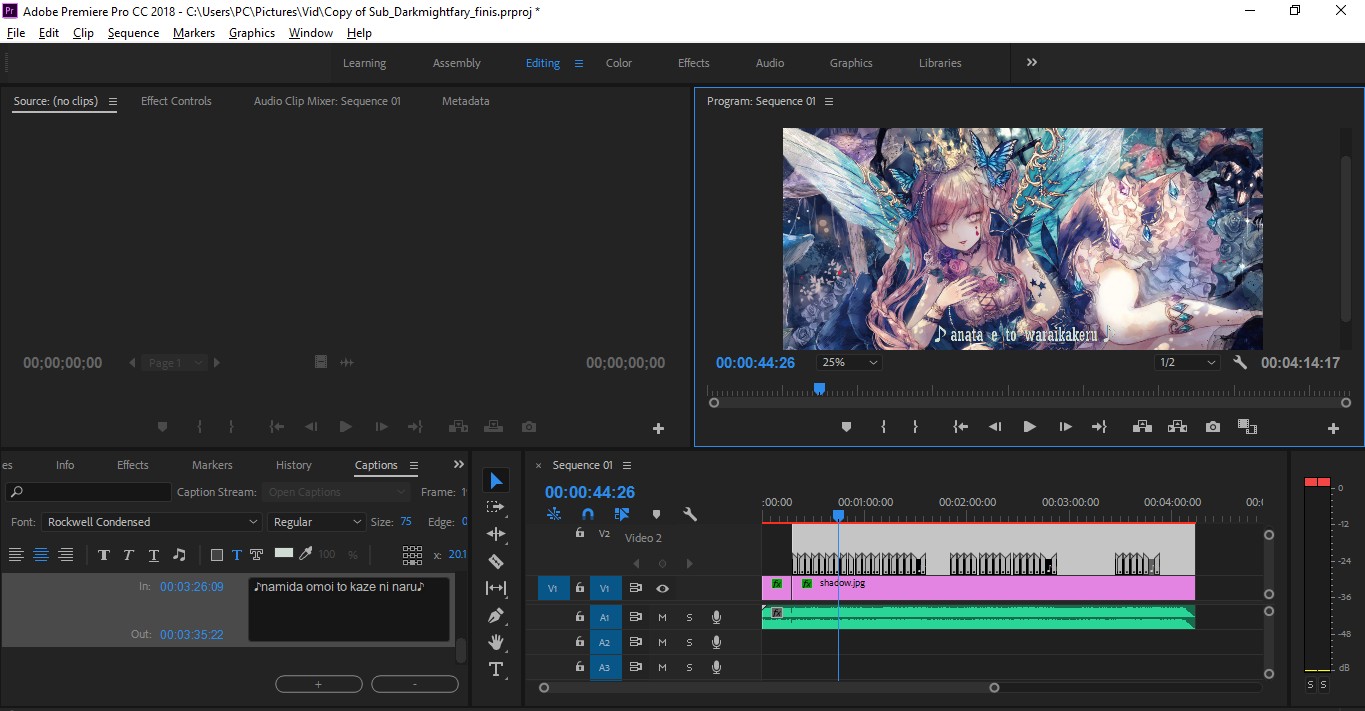Switch to the Effects panel tab

(x=132, y=465)
